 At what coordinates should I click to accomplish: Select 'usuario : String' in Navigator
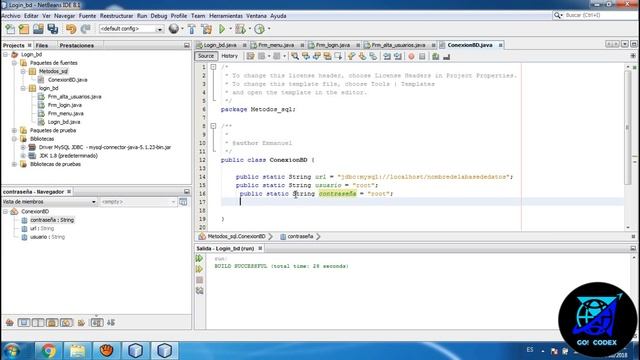coord(47,237)
